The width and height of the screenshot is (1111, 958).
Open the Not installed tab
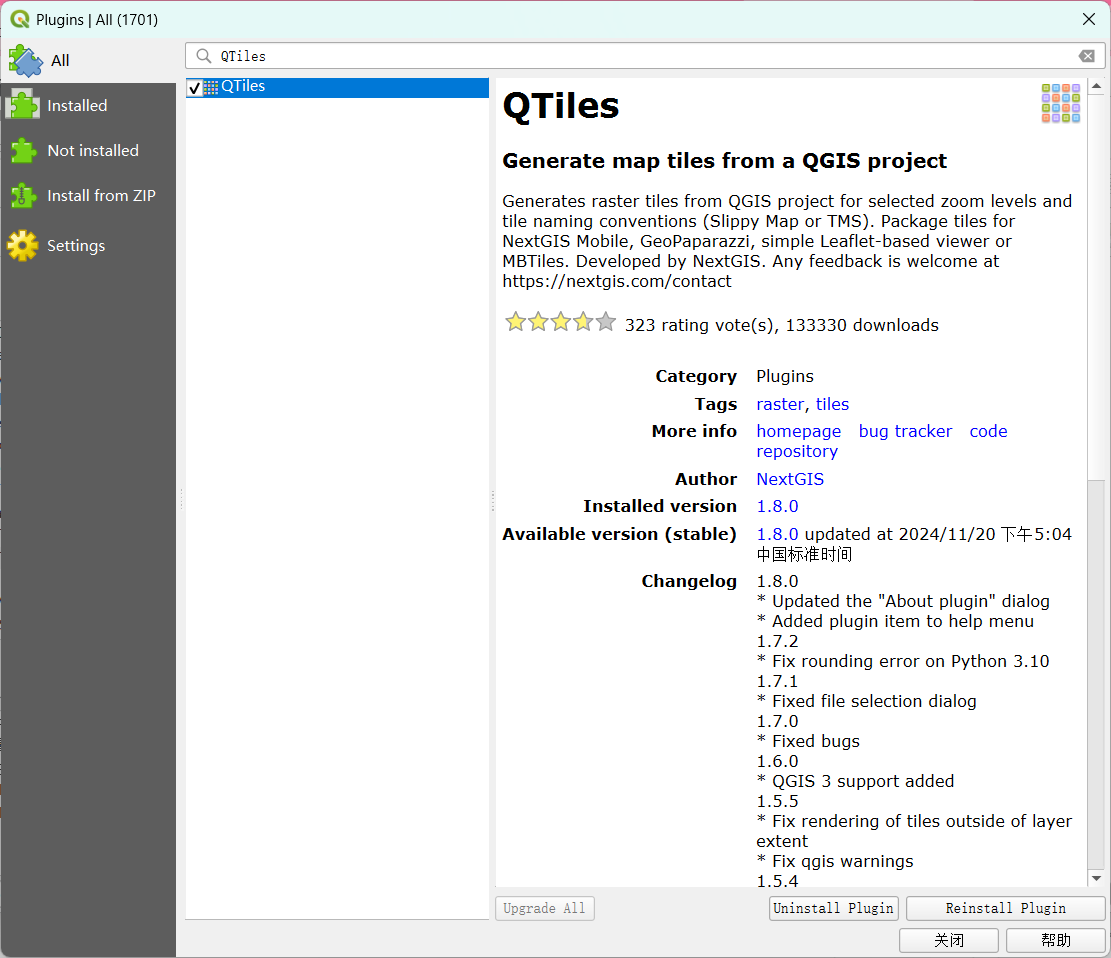88,151
